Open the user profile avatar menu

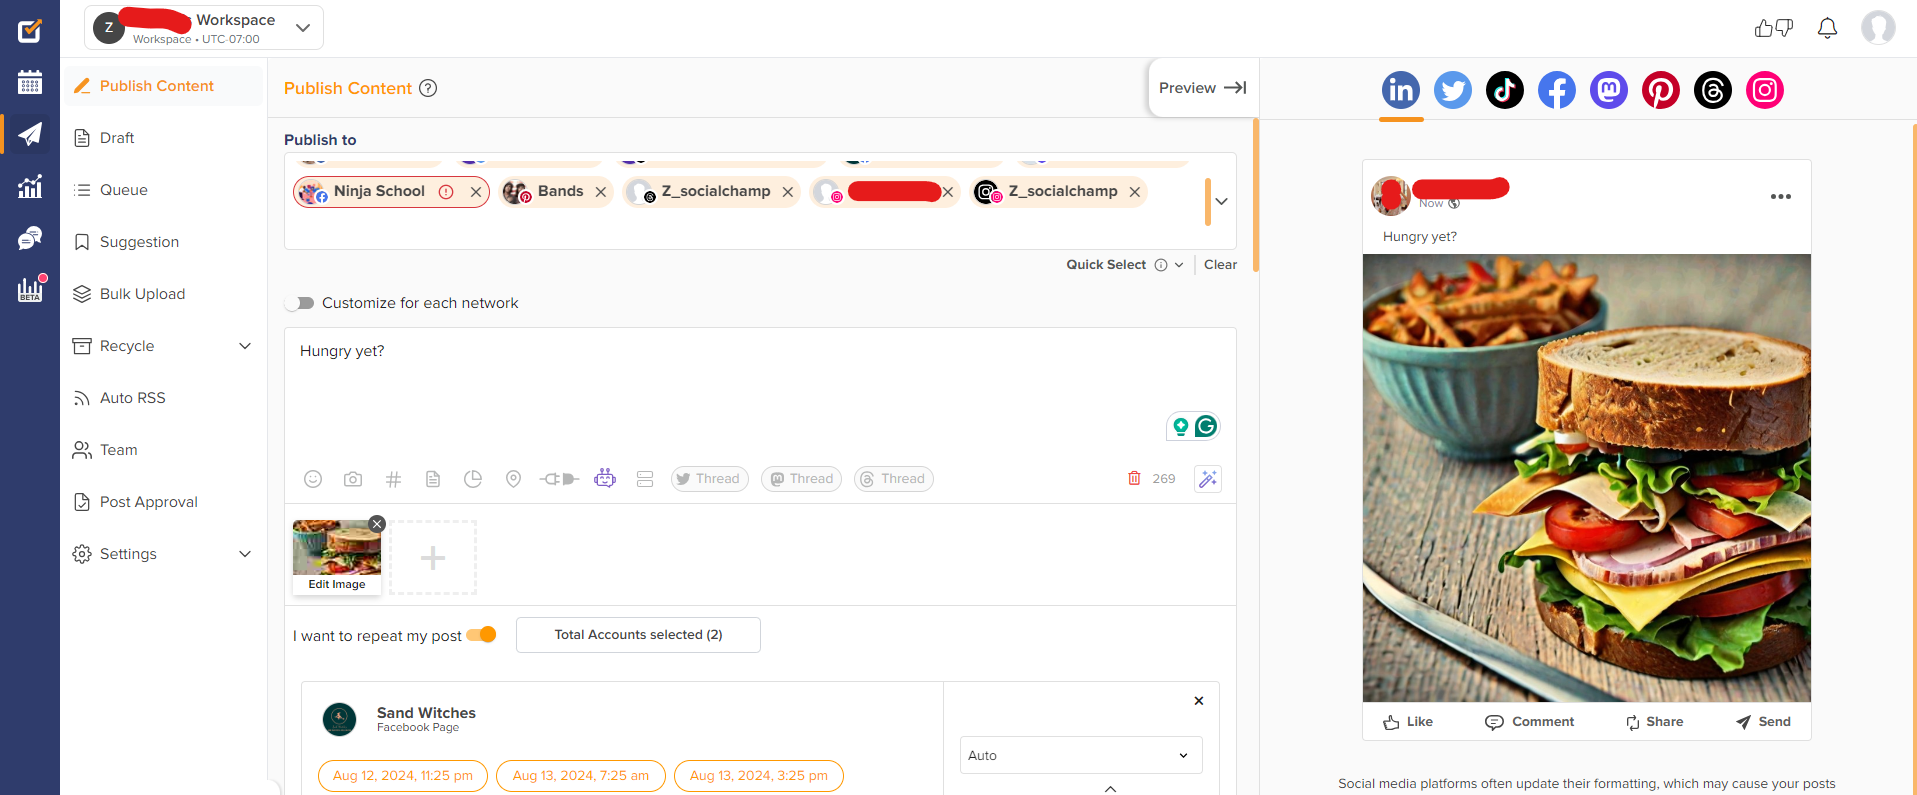tap(1878, 28)
